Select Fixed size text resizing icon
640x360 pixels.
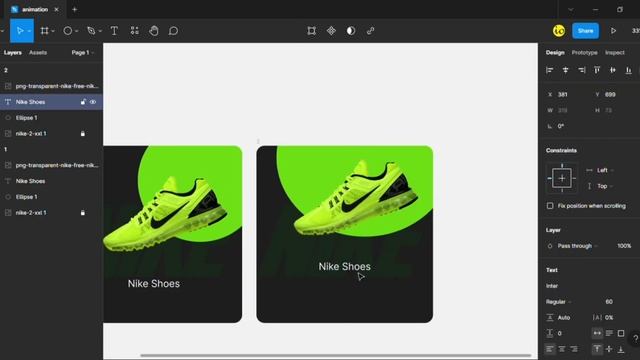point(621,333)
